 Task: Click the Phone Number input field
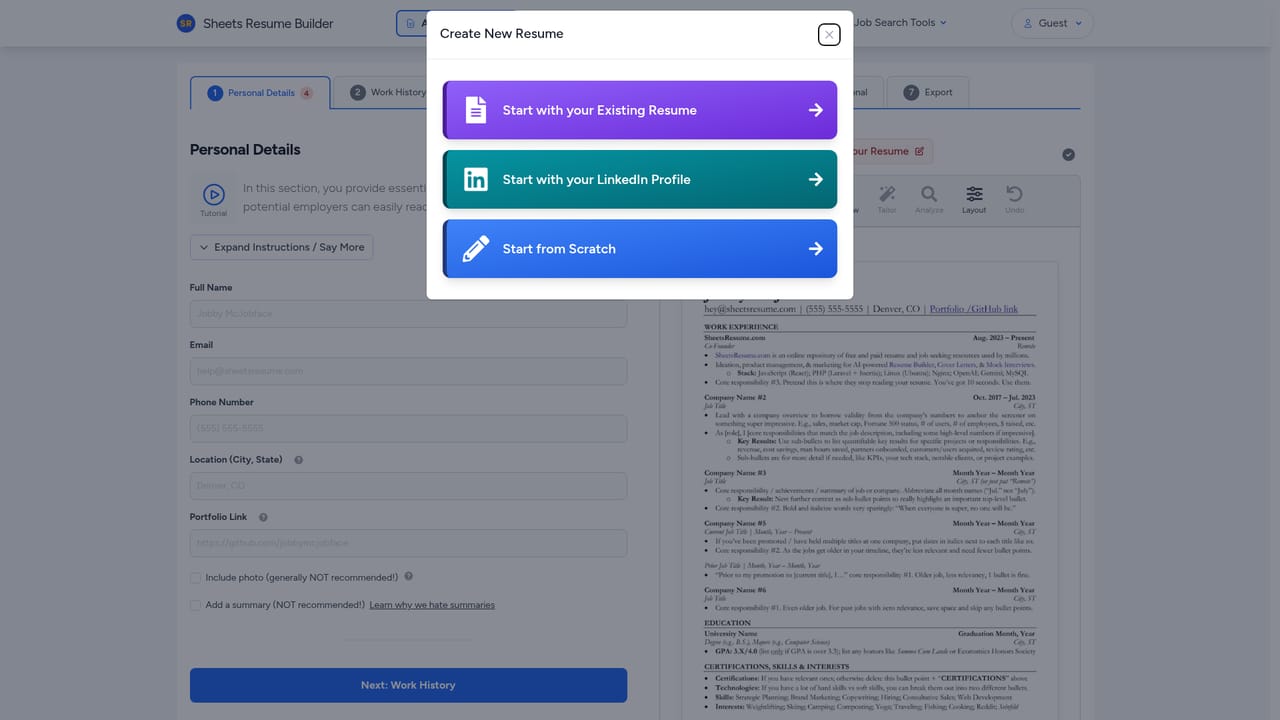tap(408, 428)
